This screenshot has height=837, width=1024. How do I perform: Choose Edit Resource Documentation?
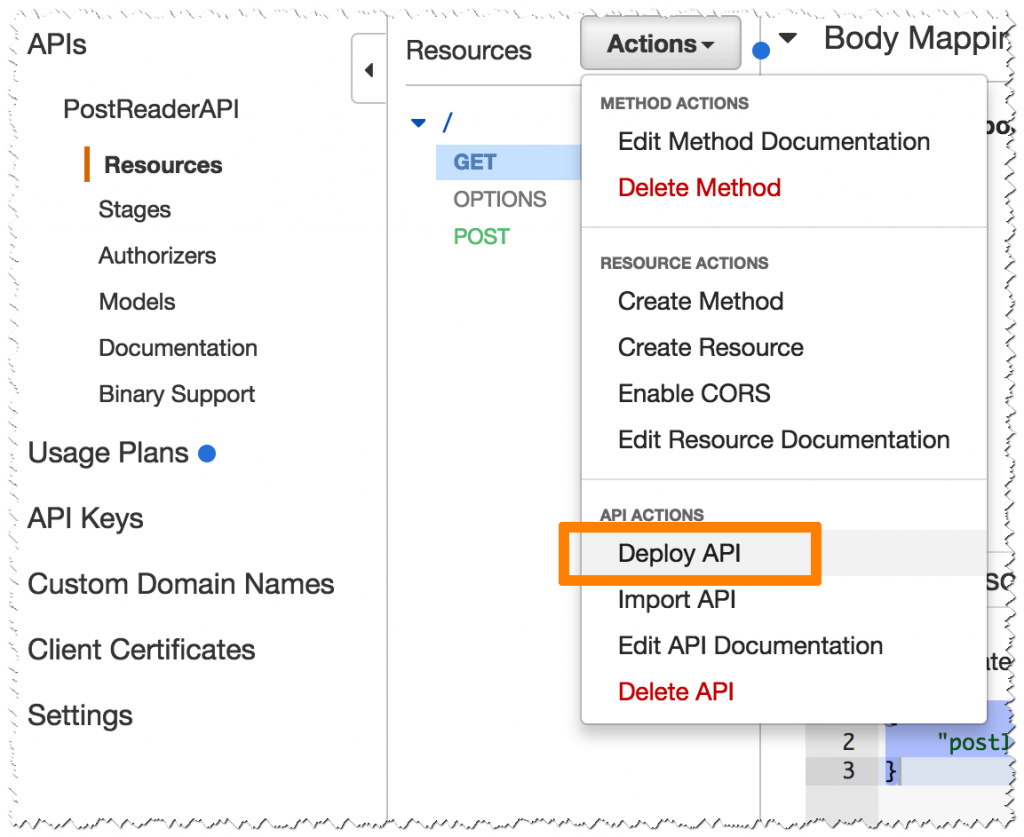[784, 440]
